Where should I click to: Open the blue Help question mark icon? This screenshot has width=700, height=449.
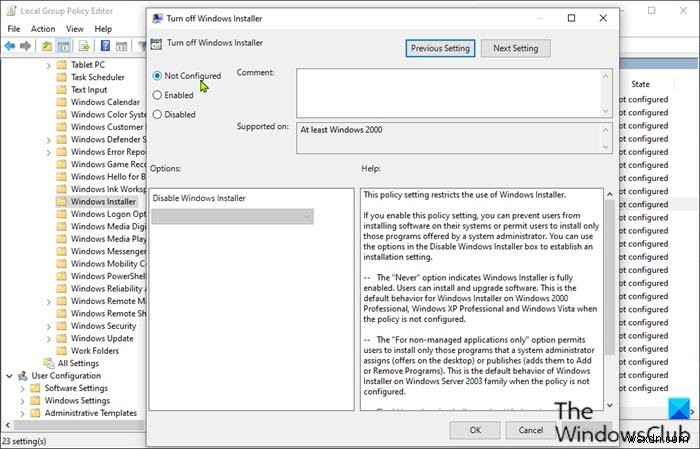click(105, 46)
